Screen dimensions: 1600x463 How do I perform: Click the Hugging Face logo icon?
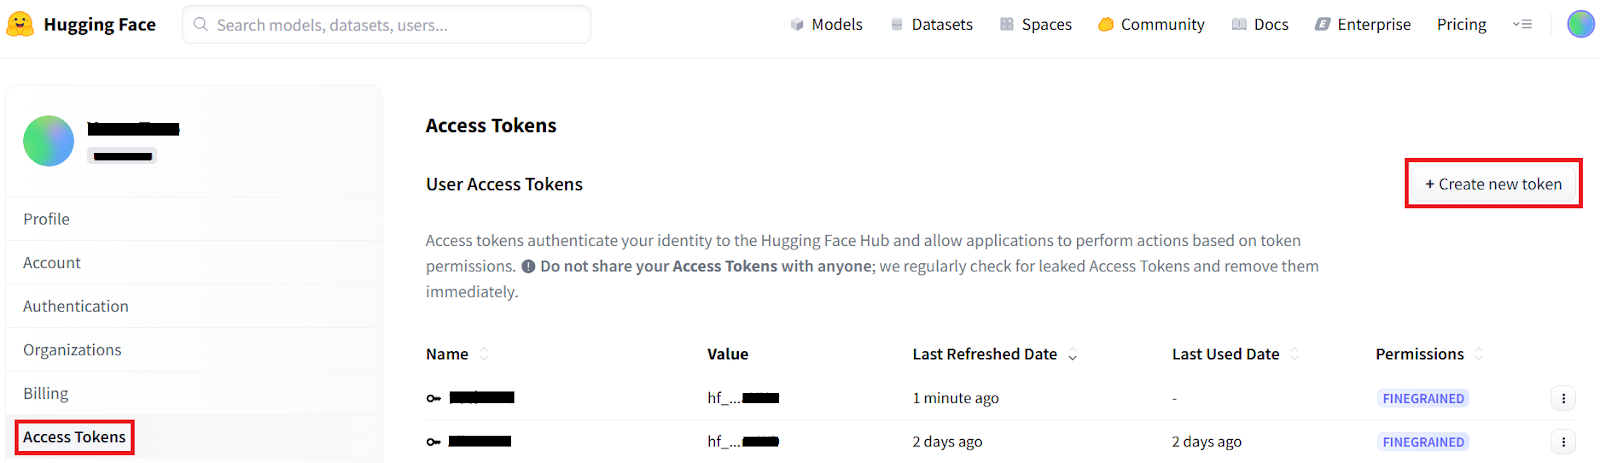coord(20,24)
